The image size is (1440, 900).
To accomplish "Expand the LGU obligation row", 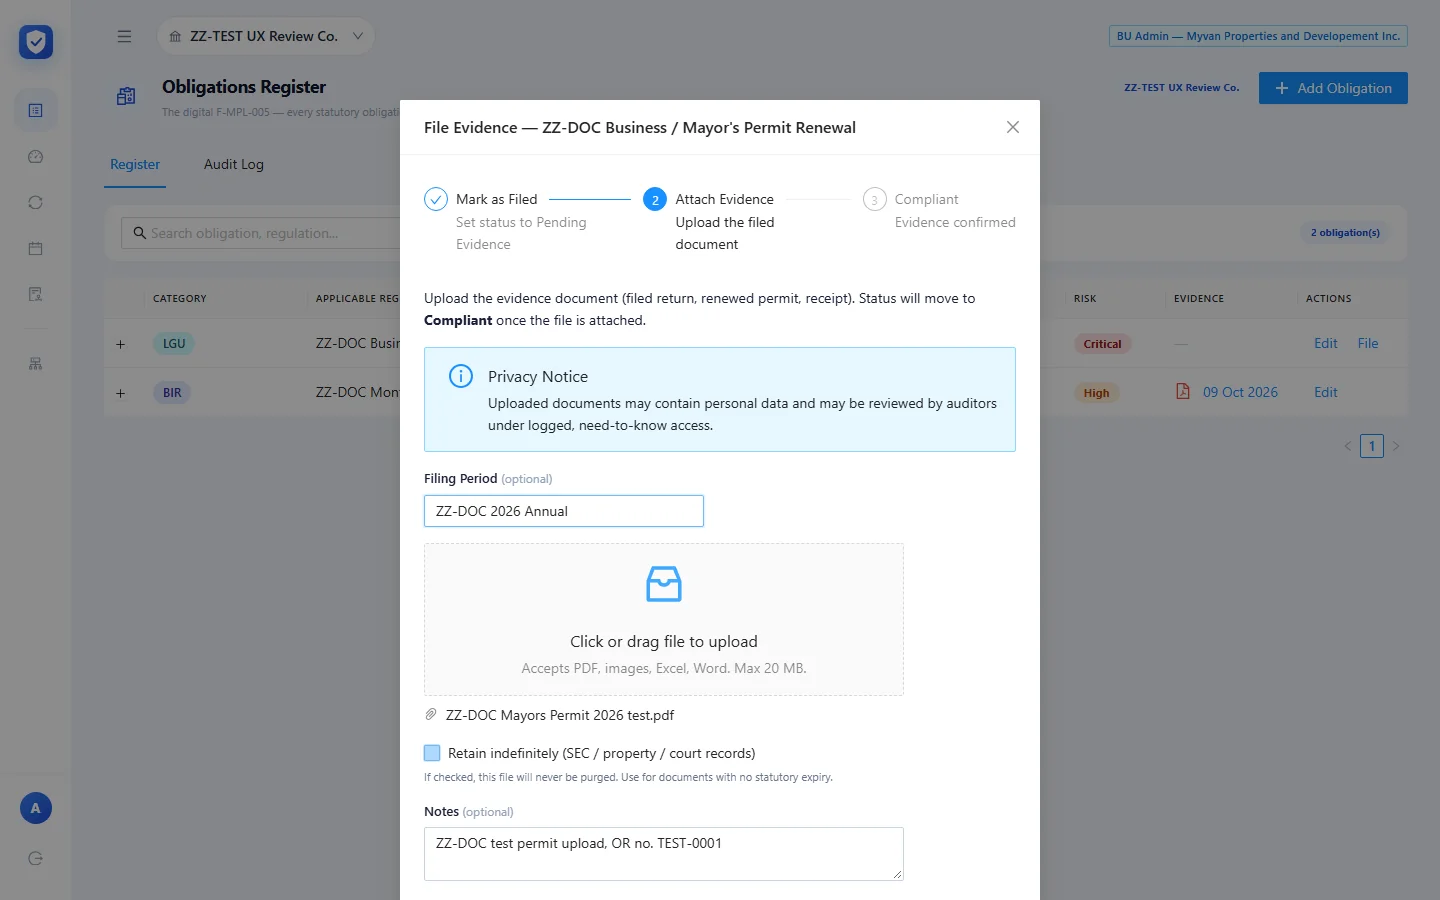I will pos(121,344).
